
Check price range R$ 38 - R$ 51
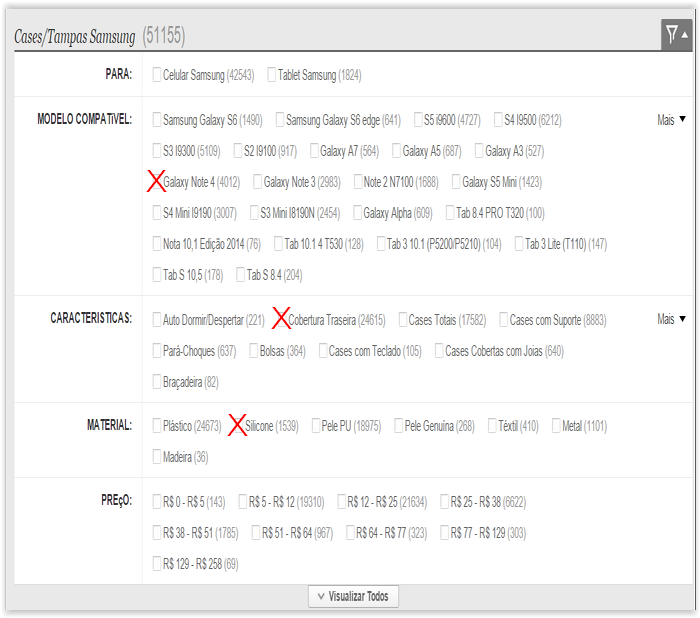tap(157, 533)
